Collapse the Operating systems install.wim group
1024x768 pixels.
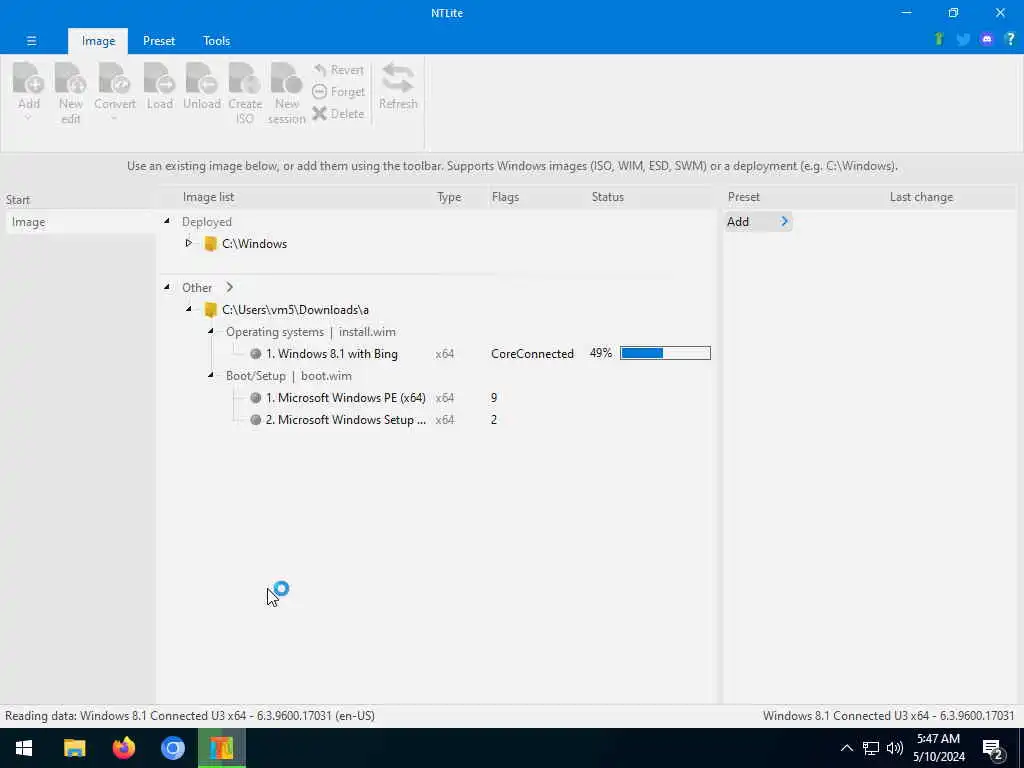(210, 331)
